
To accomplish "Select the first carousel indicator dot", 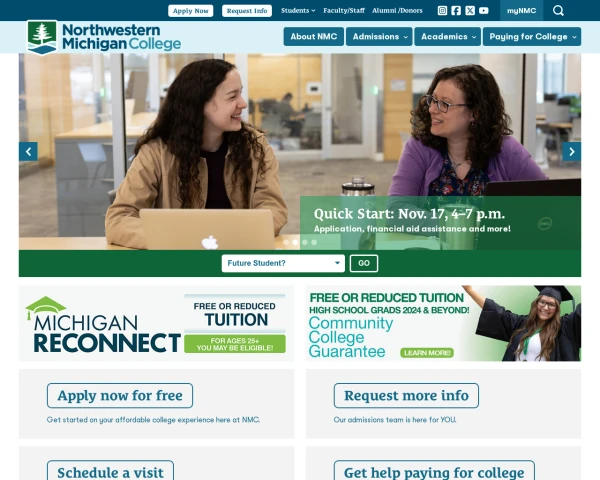I will point(286,242).
